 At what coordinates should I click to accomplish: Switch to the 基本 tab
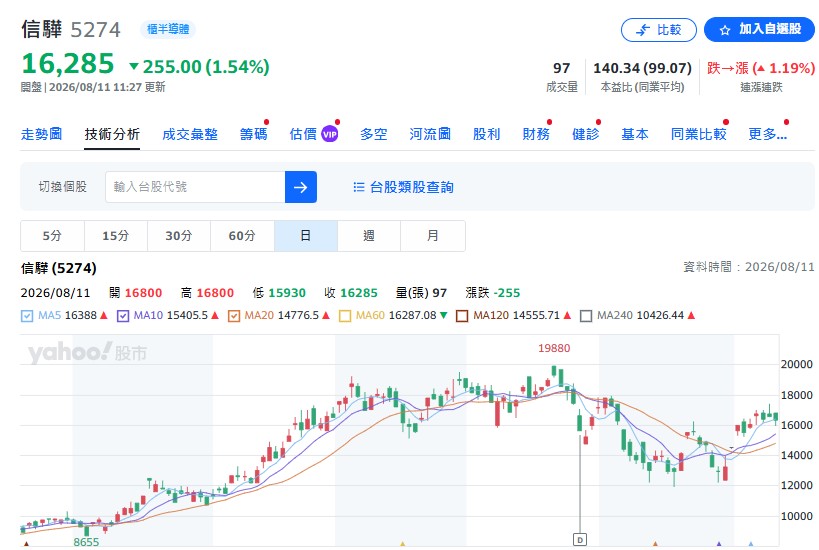pyautogui.click(x=635, y=134)
